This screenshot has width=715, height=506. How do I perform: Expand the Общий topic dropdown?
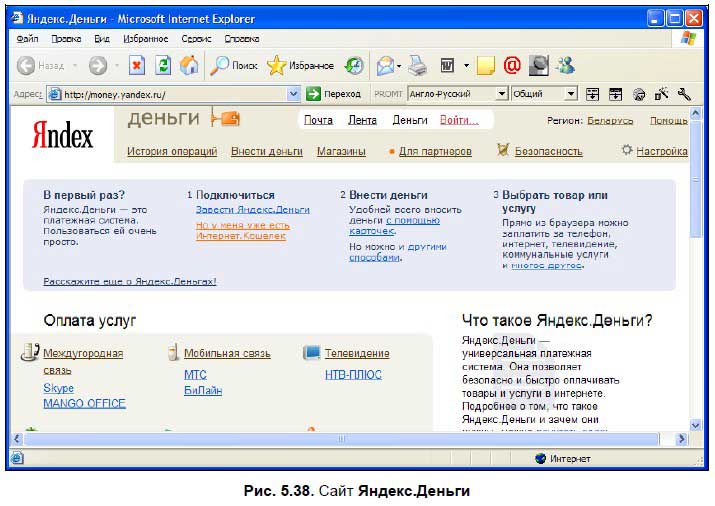(571, 94)
